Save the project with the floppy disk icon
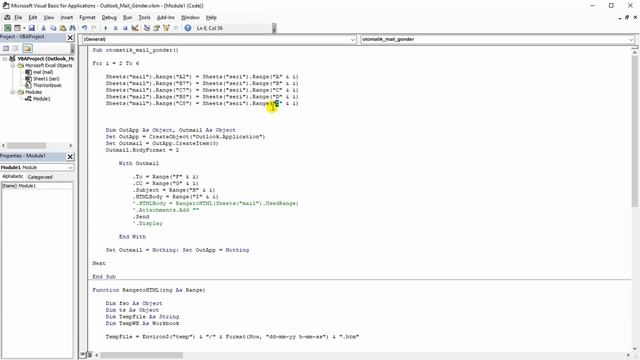This screenshot has width=640, height=360. tap(31, 28)
